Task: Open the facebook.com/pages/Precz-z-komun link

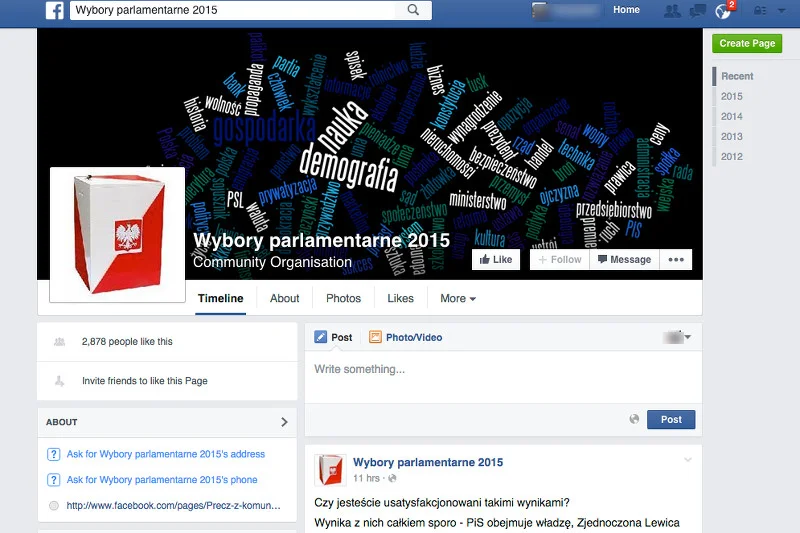Action: [x=173, y=505]
